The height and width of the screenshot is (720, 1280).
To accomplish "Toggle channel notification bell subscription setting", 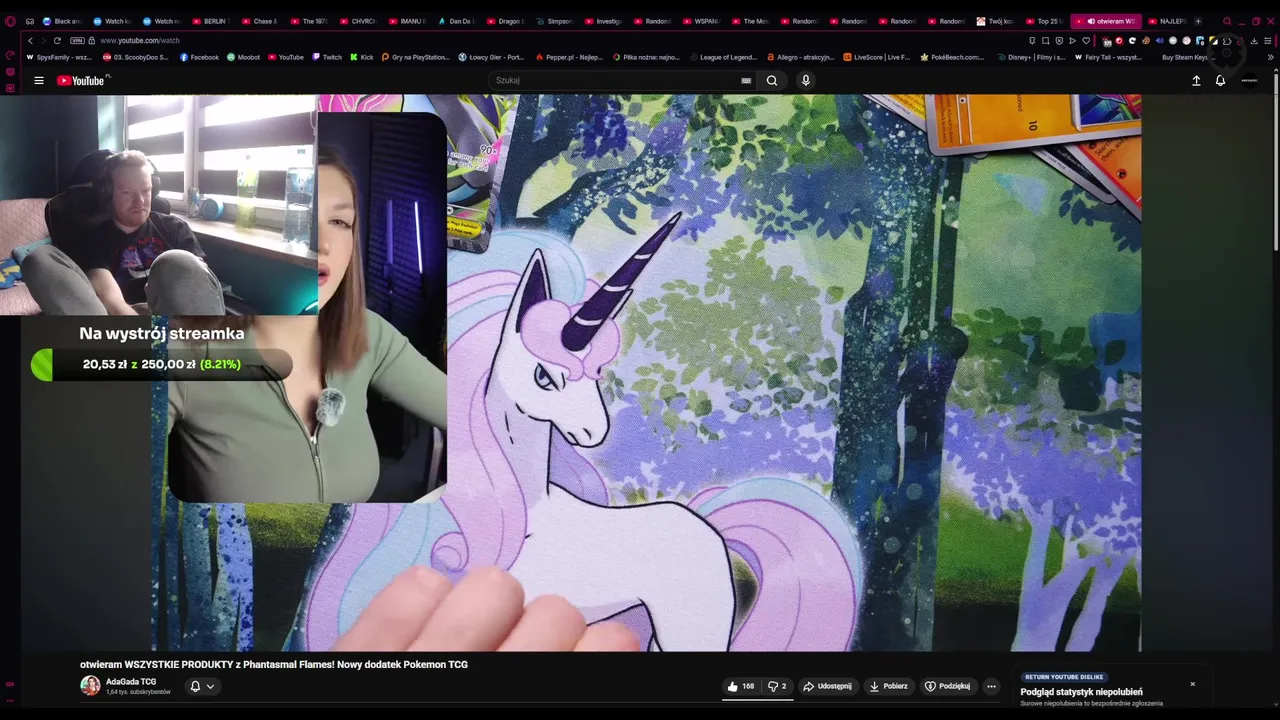I will 195,686.
